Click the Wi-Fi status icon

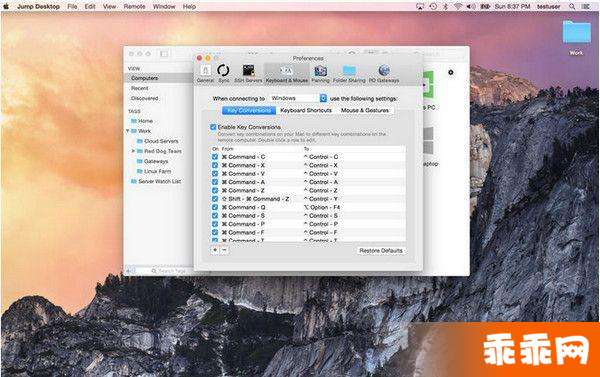point(458,7)
